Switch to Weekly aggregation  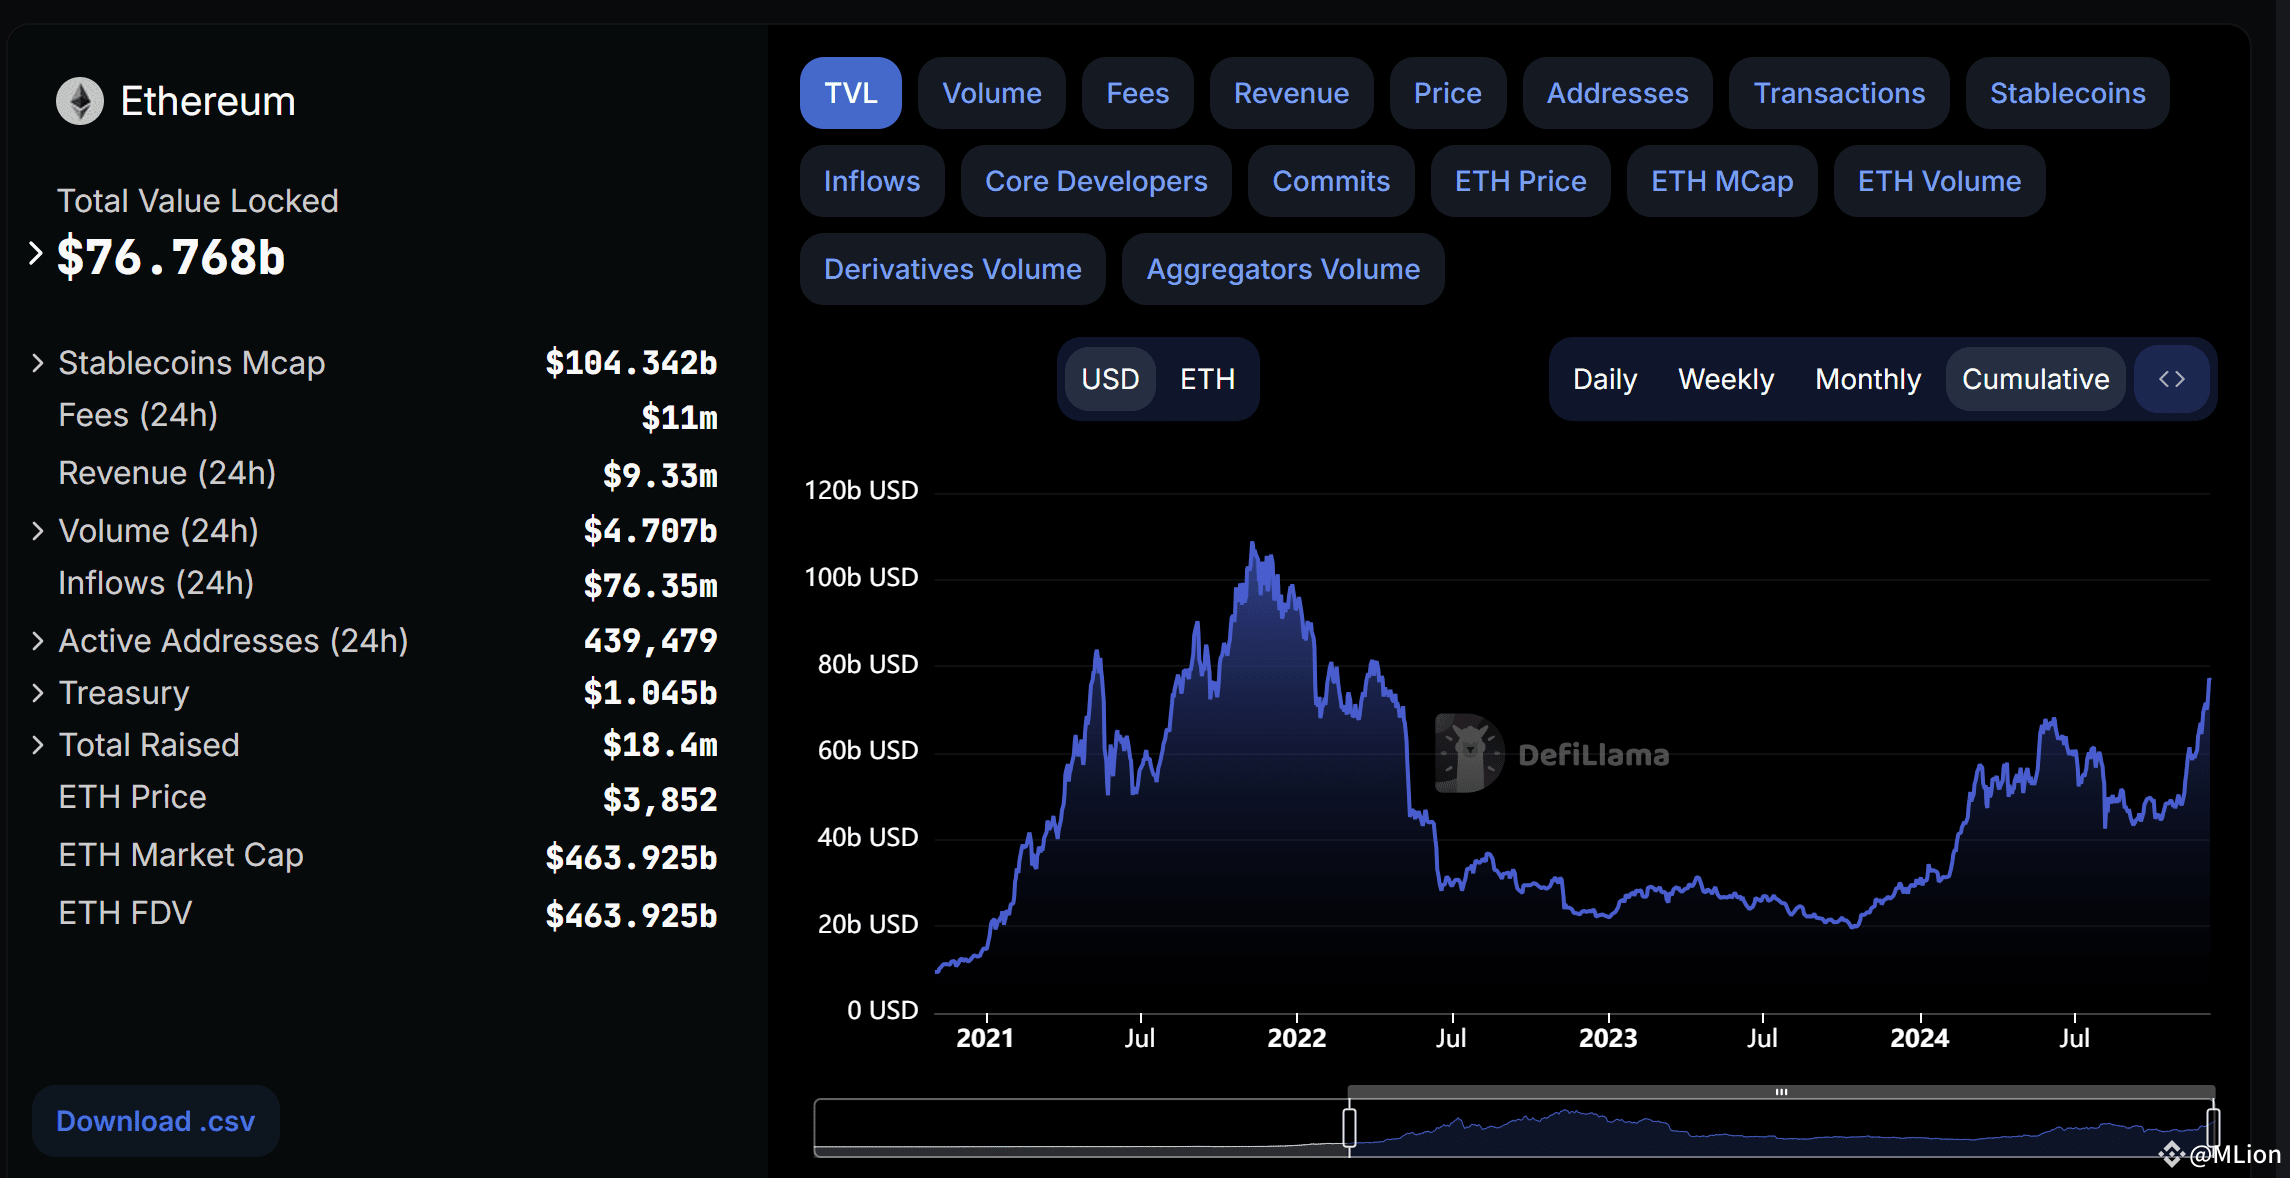pos(1726,379)
